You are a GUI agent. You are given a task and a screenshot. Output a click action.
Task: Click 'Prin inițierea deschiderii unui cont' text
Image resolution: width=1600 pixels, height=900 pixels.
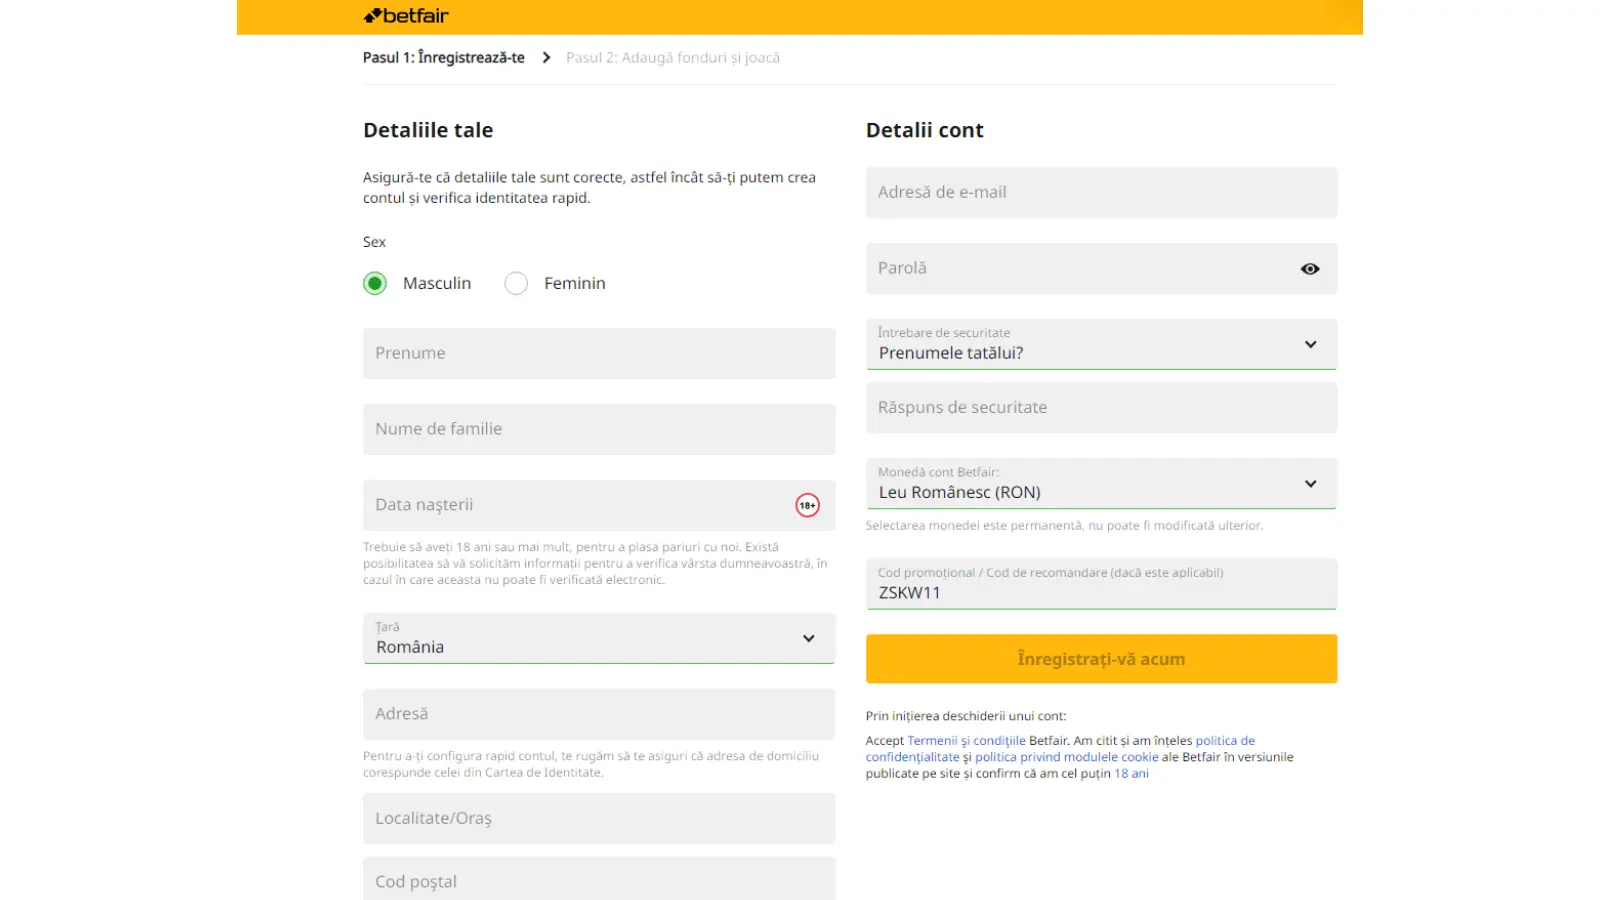(x=966, y=716)
